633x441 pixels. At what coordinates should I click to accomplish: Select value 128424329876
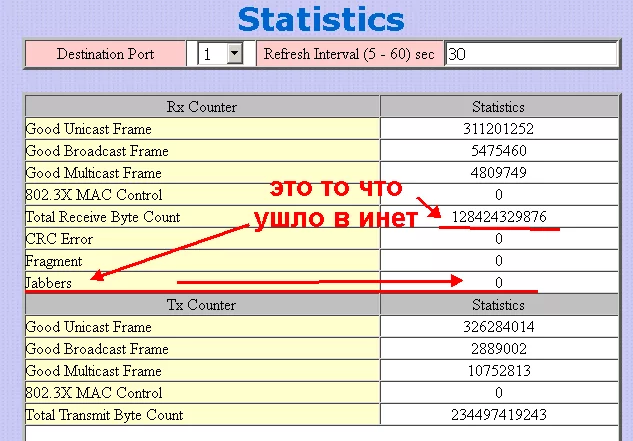(499, 217)
